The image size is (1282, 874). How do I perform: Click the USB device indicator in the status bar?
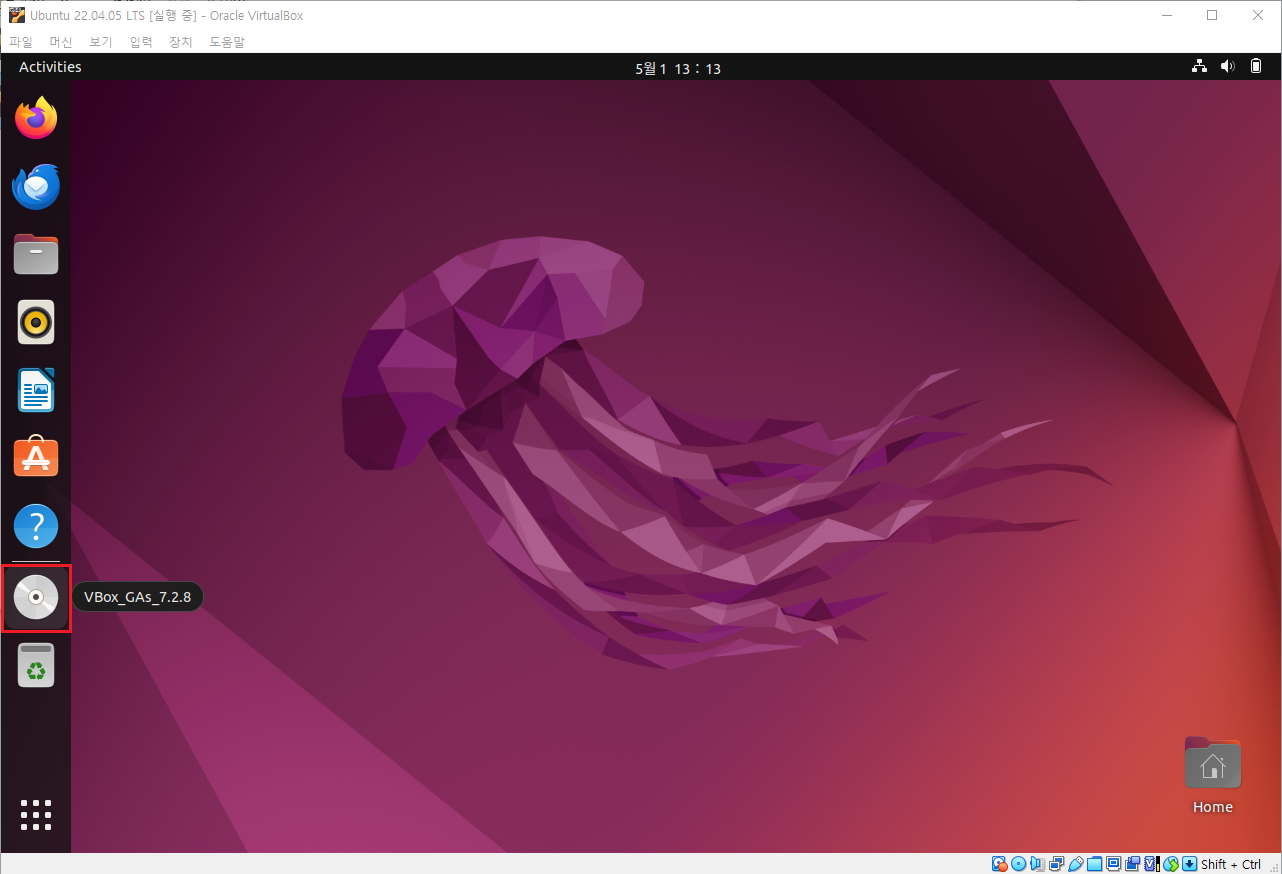pos(1075,864)
